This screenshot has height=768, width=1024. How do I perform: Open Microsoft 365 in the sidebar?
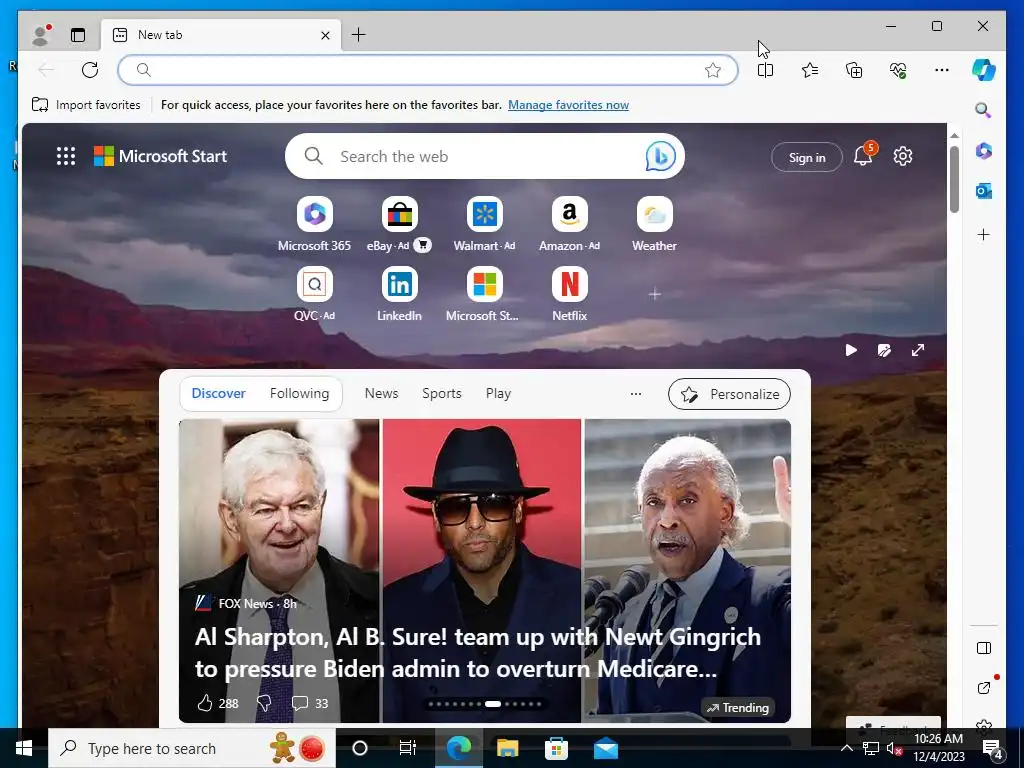pos(984,151)
